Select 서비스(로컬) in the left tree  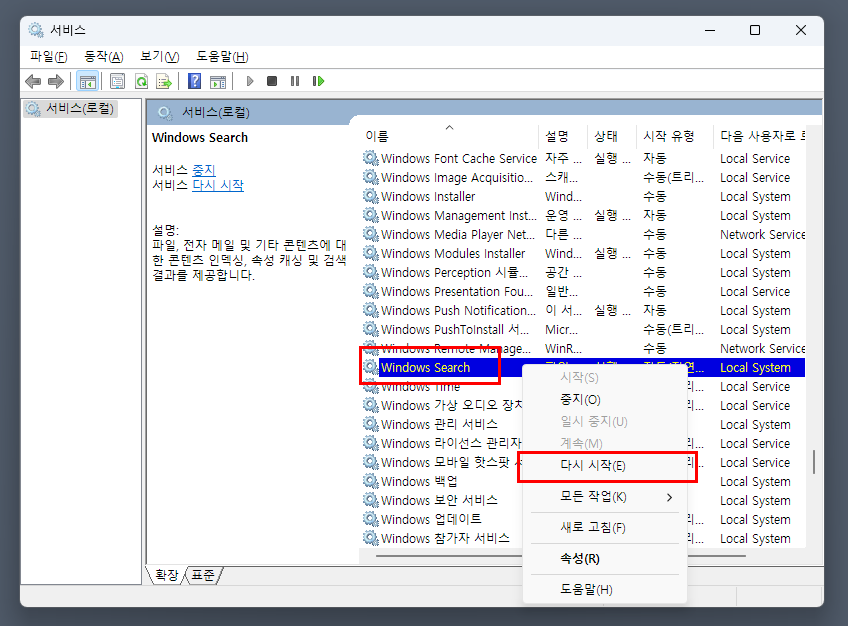point(71,109)
